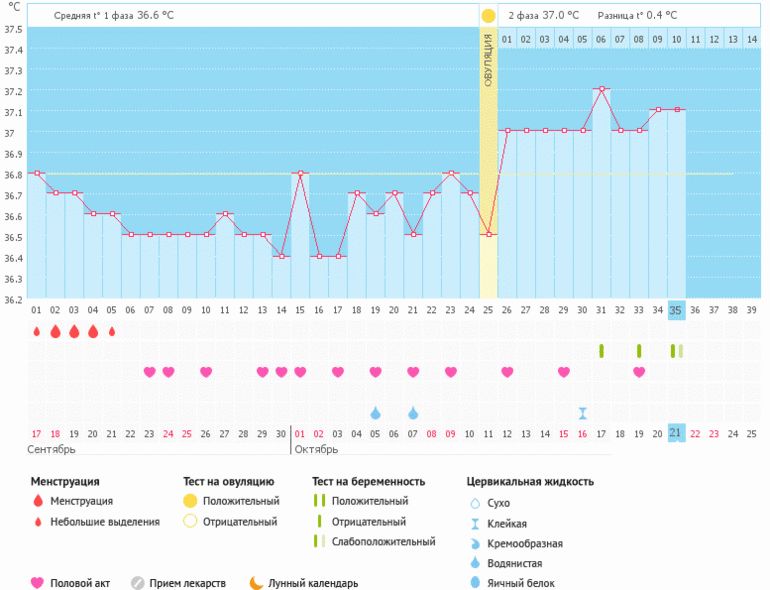This screenshot has height=590, width=770.
Task: Click the Положительный yellow circle ovulation test icon
Action: [188, 501]
